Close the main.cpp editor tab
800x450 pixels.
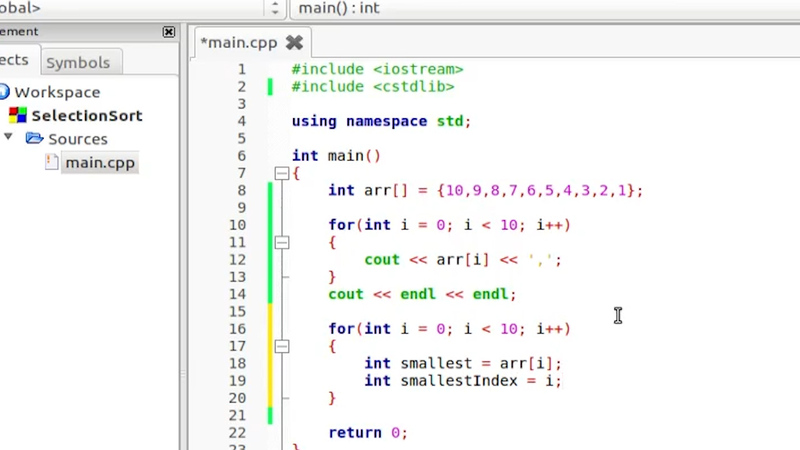294,42
